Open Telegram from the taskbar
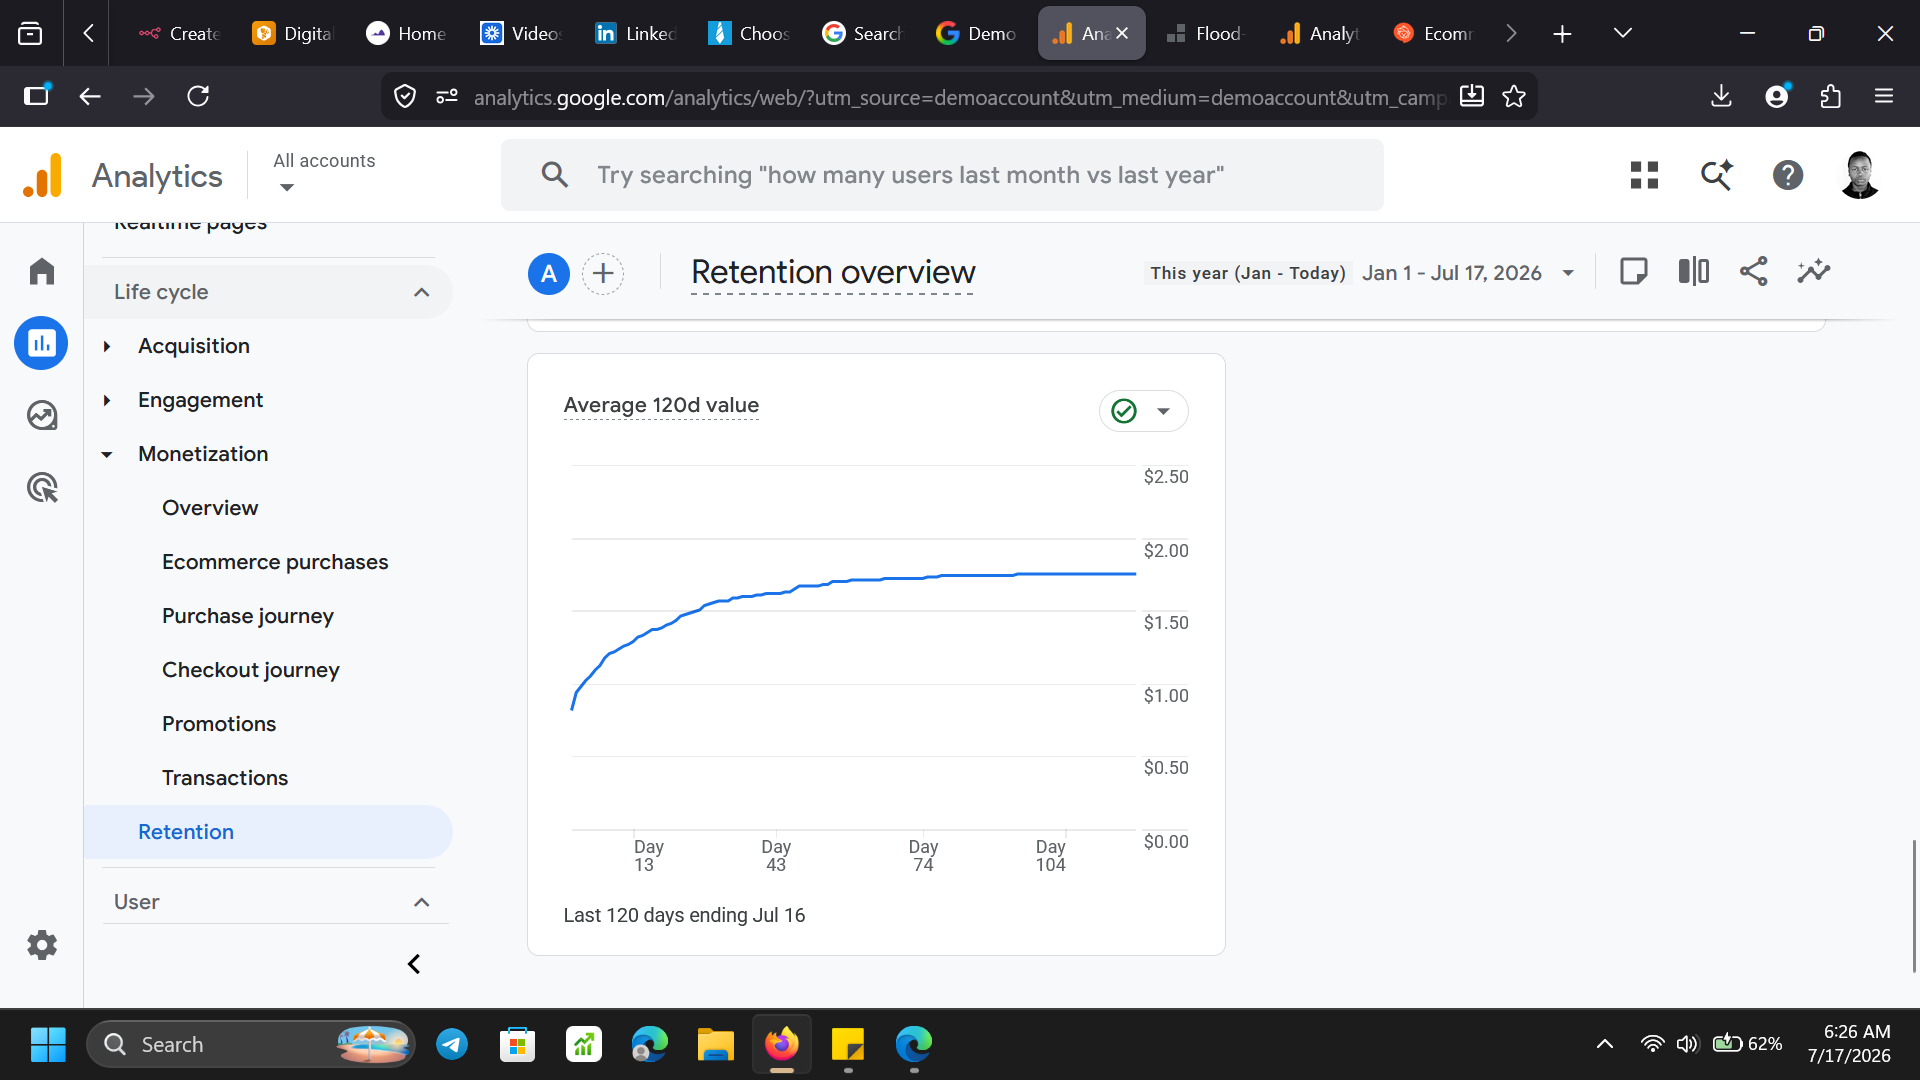 coord(452,1045)
